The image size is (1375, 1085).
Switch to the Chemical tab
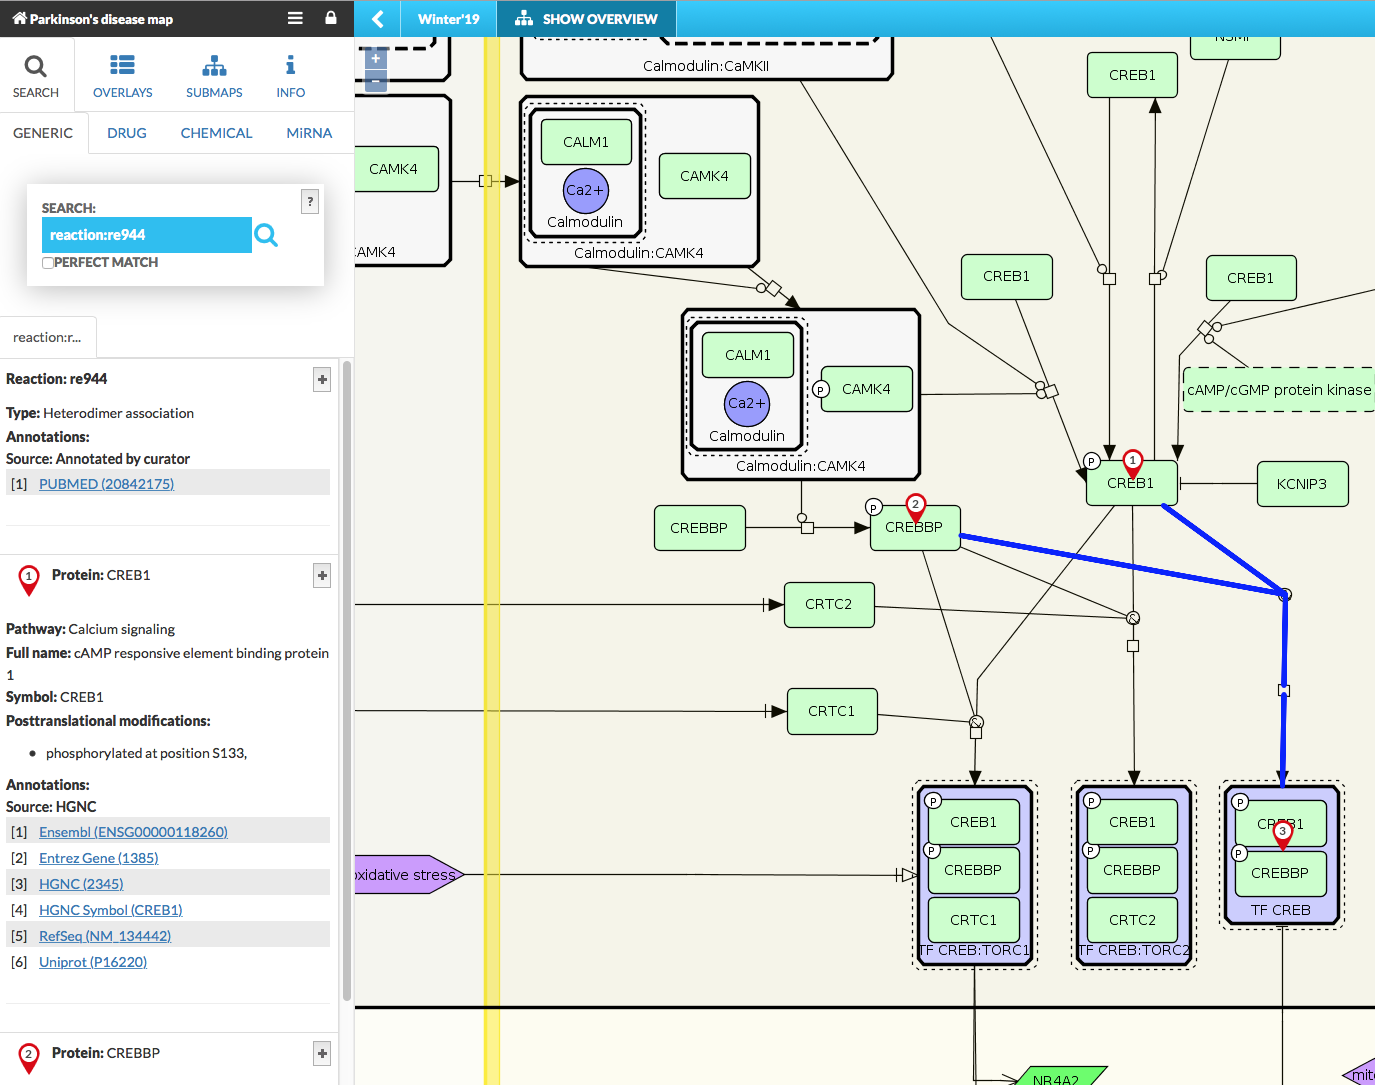[x=216, y=133]
